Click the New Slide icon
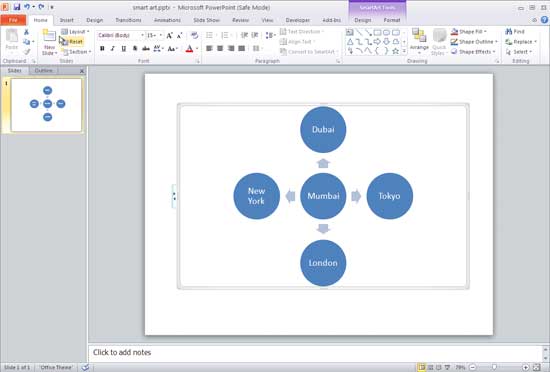550x372 pixels. coord(49,36)
